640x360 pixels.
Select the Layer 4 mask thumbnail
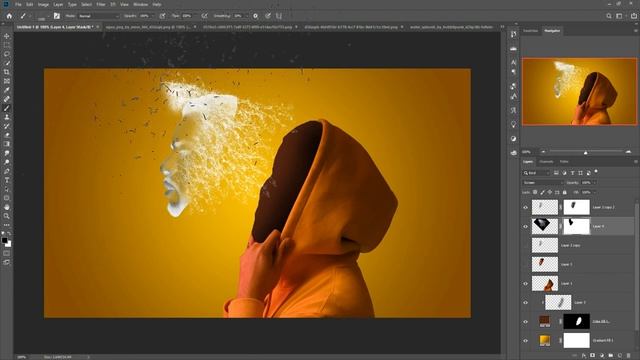(576, 227)
